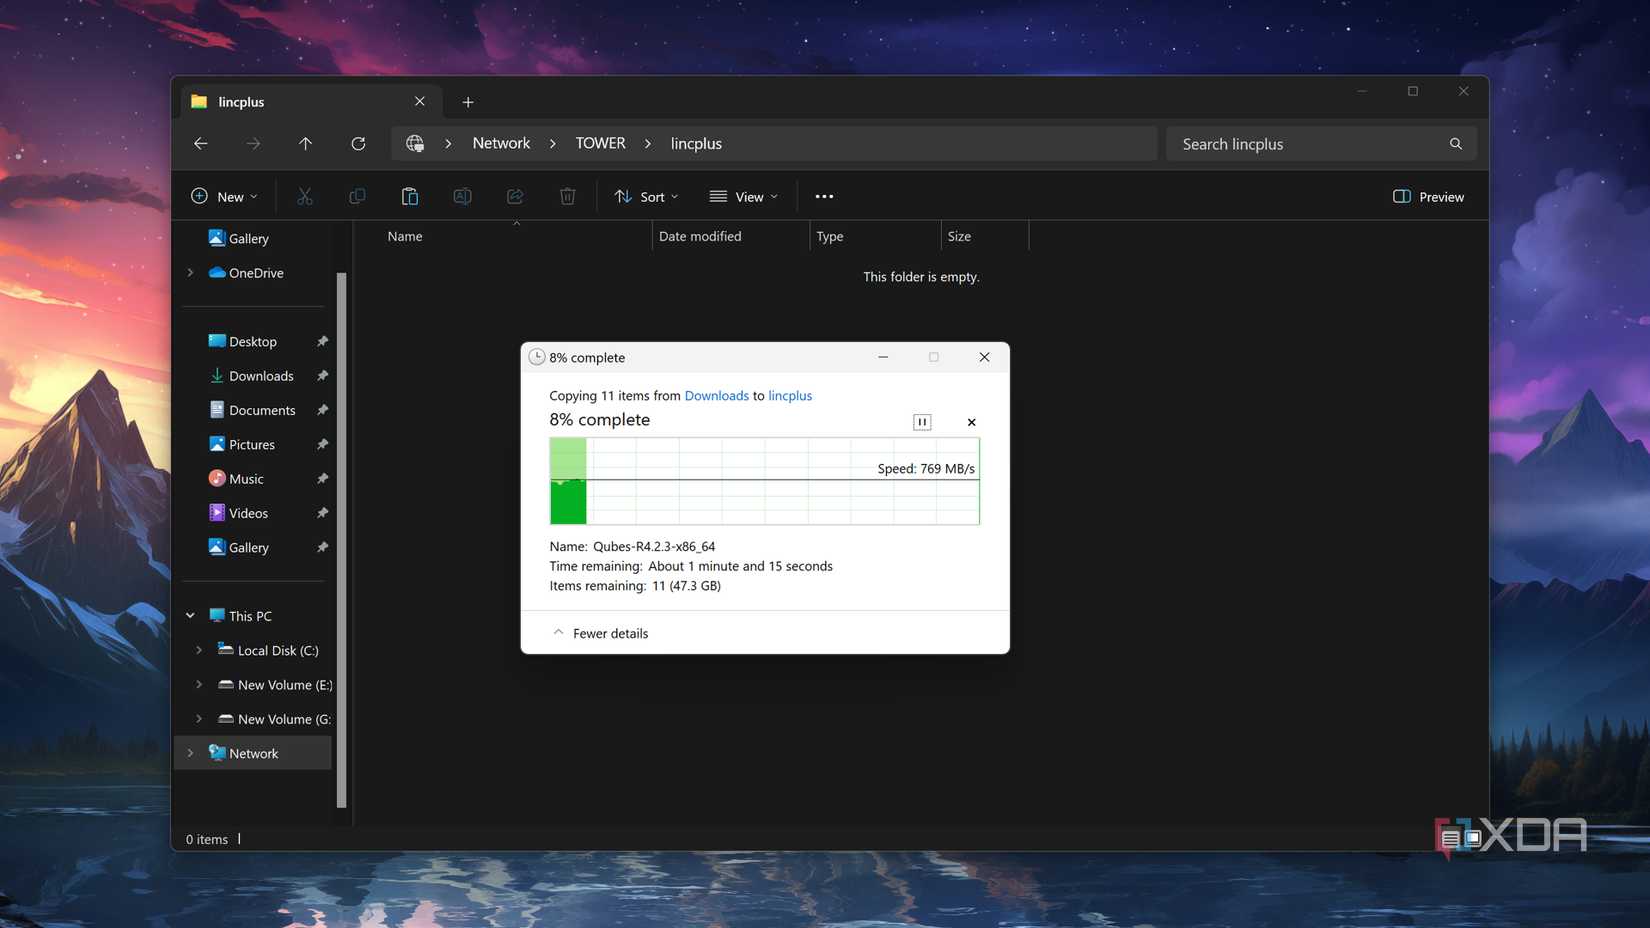Open the View dropdown
This screenshot has height=928, width=1650.
[743, 197]
